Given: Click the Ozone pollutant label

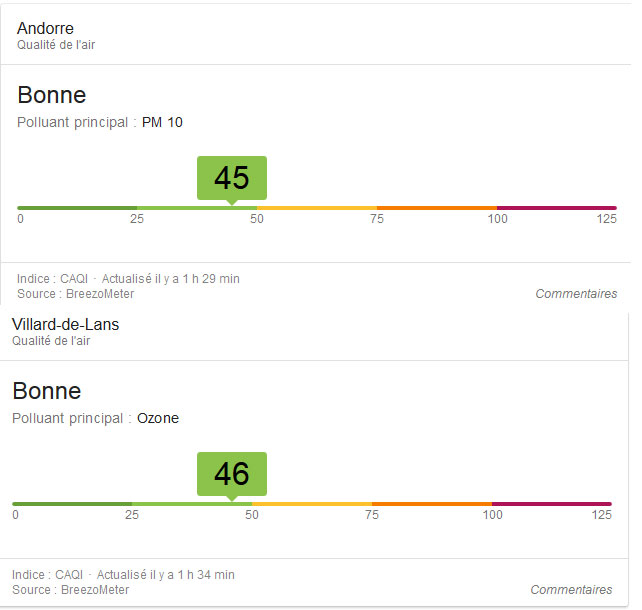Looking at the screenshot, I should [x=158, y=419].
